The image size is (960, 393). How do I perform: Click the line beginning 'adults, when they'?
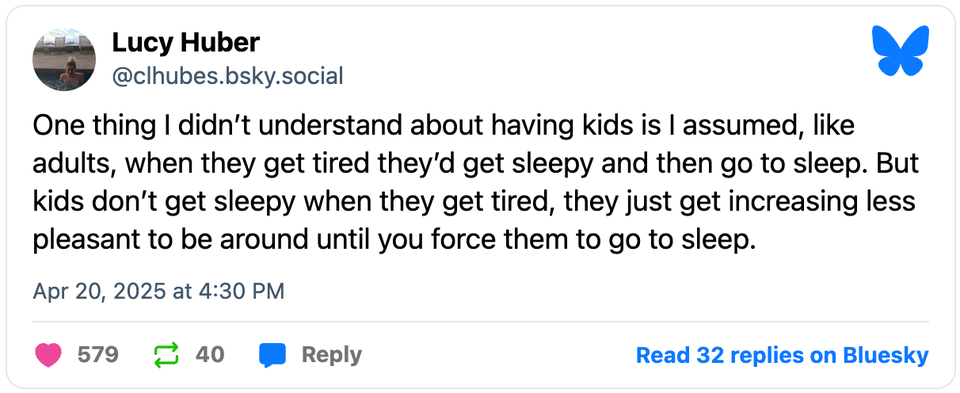pos(476,165)
